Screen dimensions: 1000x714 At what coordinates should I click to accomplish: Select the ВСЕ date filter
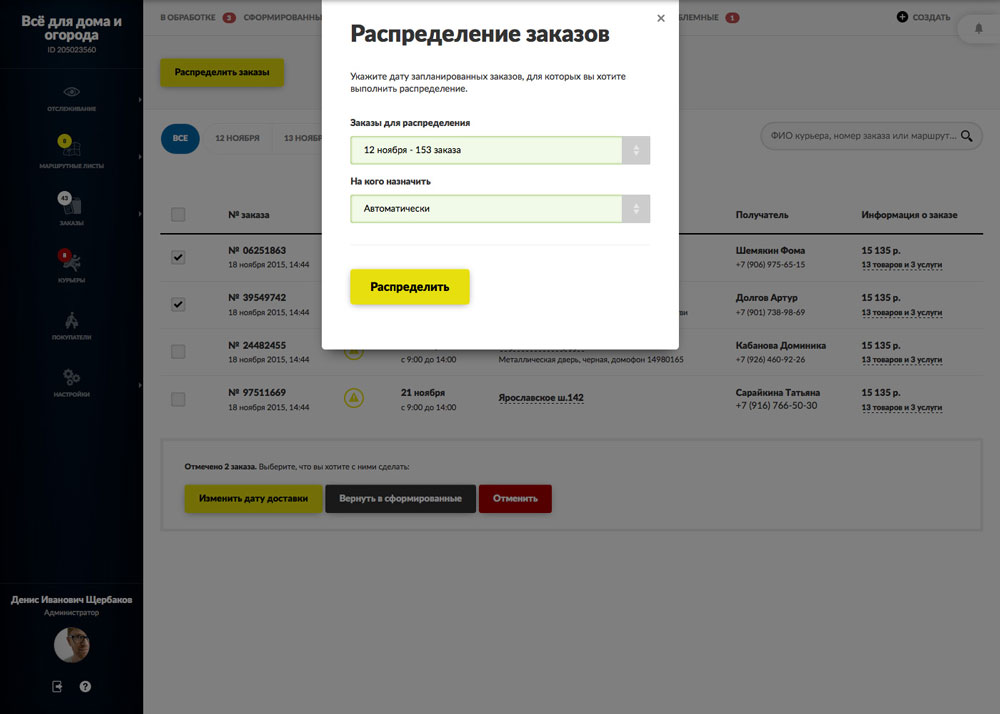(x=180, y=138)
